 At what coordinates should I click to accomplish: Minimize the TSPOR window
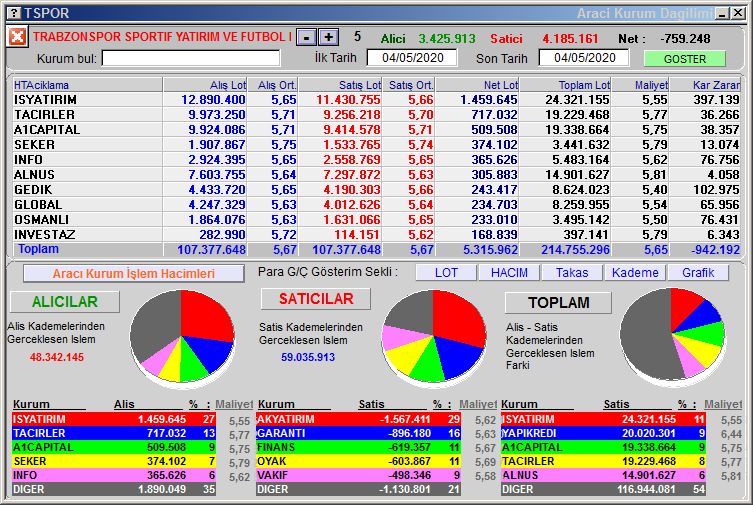coord(722,13)
